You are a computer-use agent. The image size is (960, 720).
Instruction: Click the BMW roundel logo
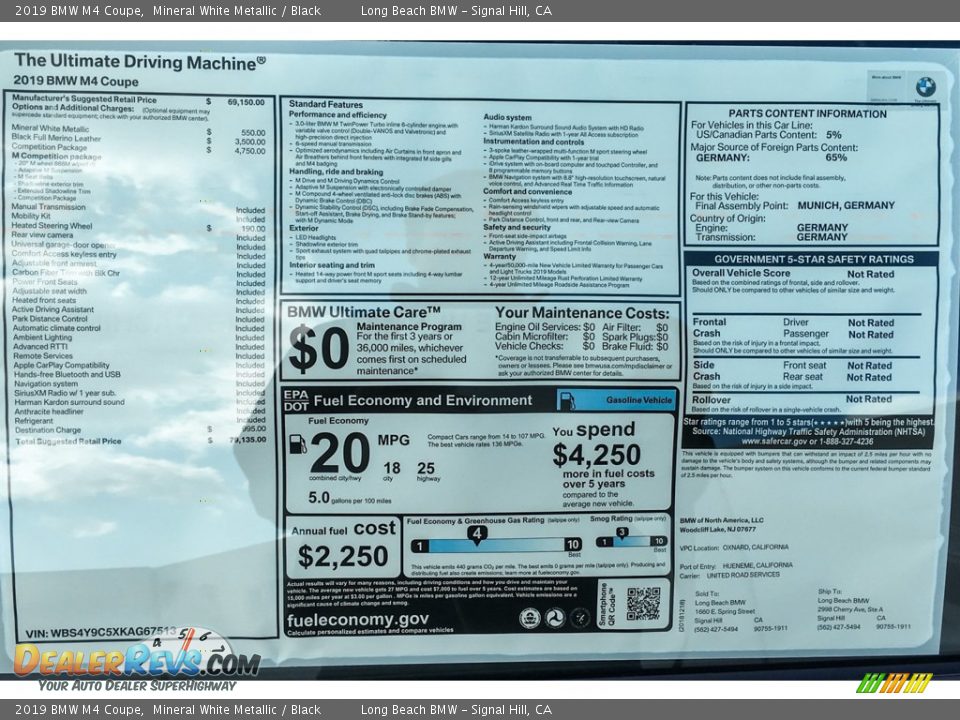click(925, 87)
